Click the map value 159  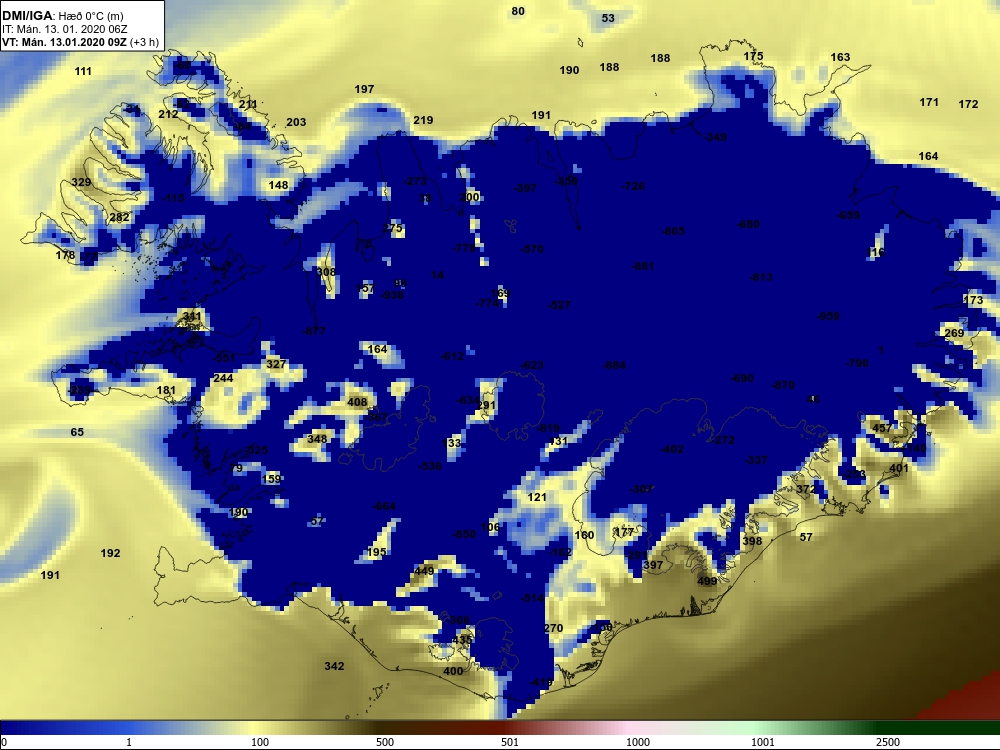[x=272, y=479]
